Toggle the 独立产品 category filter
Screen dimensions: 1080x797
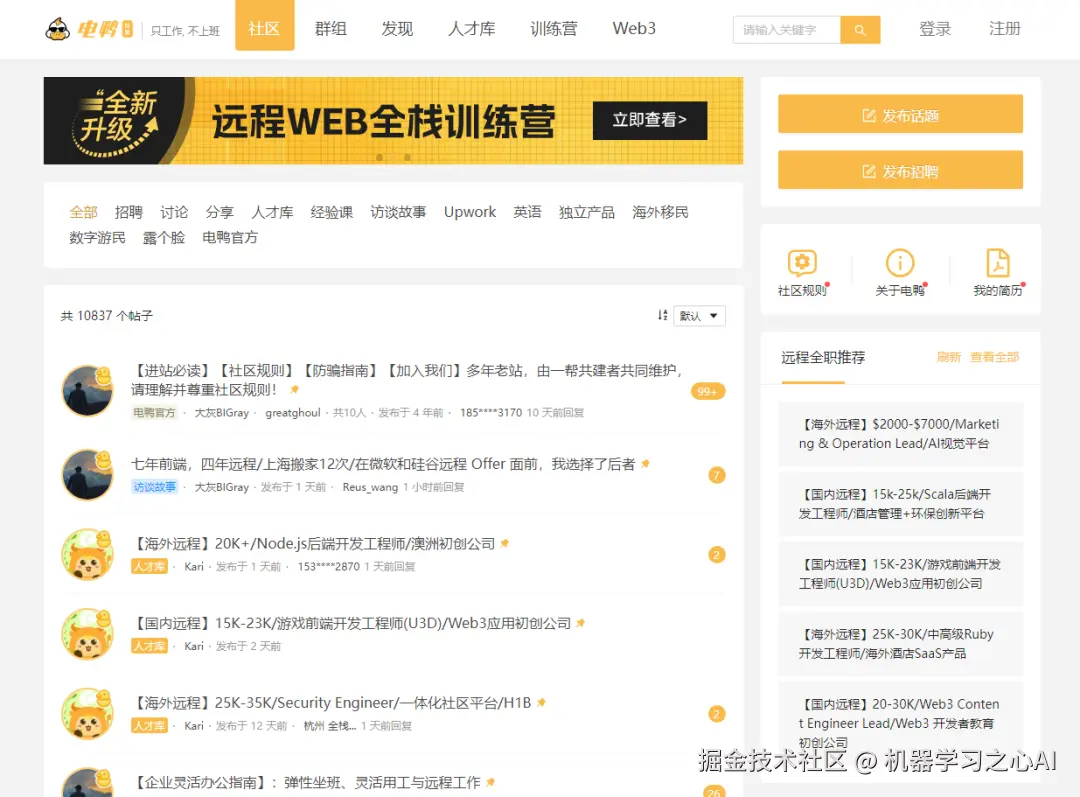(587, 212)
